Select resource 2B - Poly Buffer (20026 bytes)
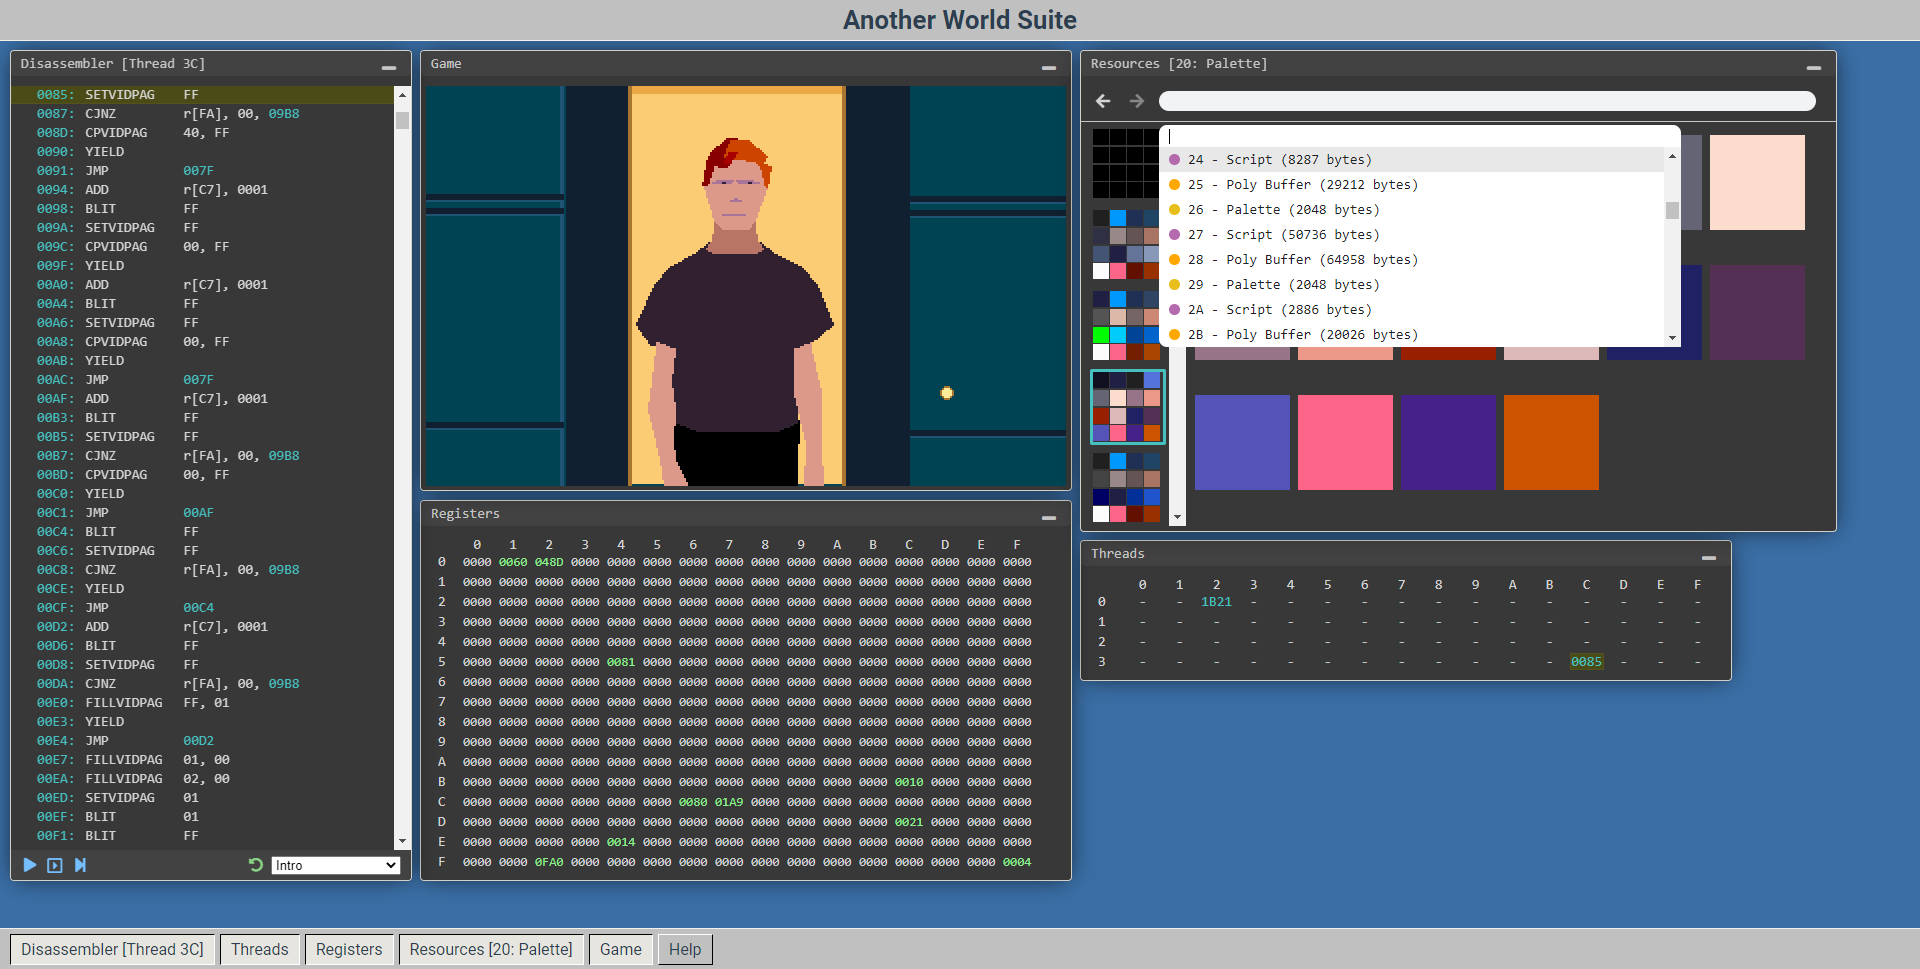 coord(1412,335)
